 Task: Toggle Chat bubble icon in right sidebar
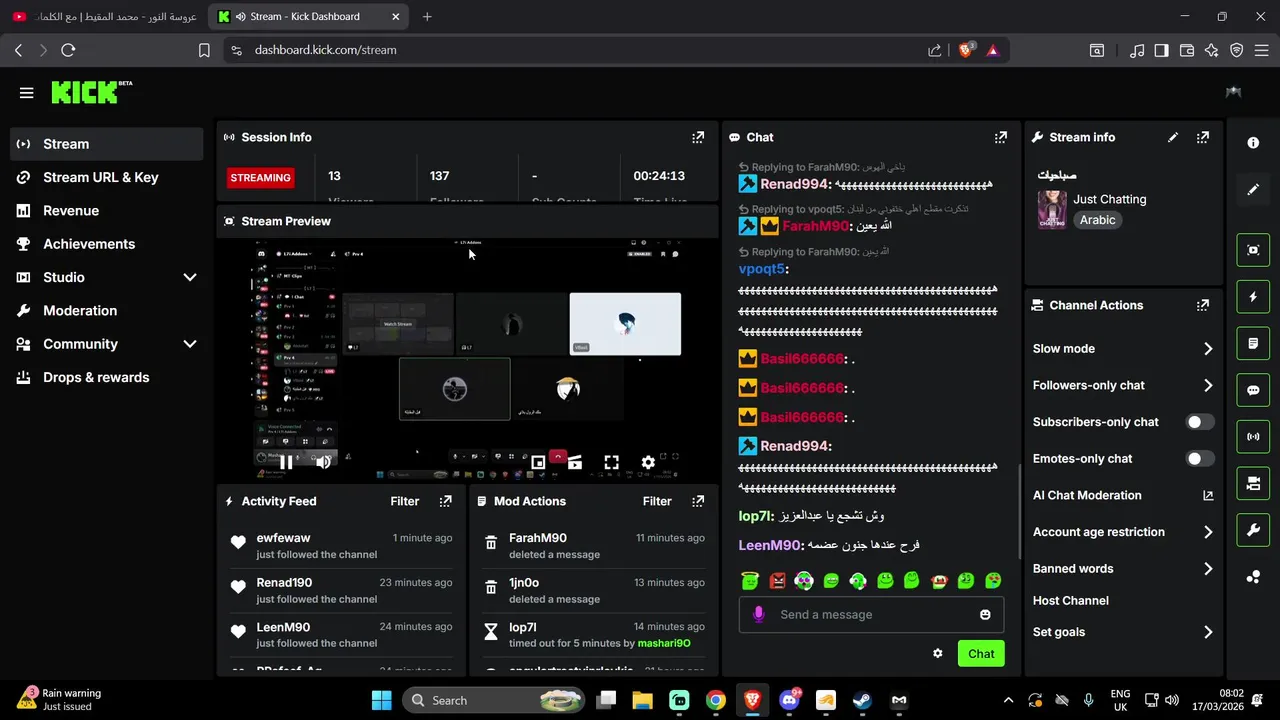click(1253, 390)
